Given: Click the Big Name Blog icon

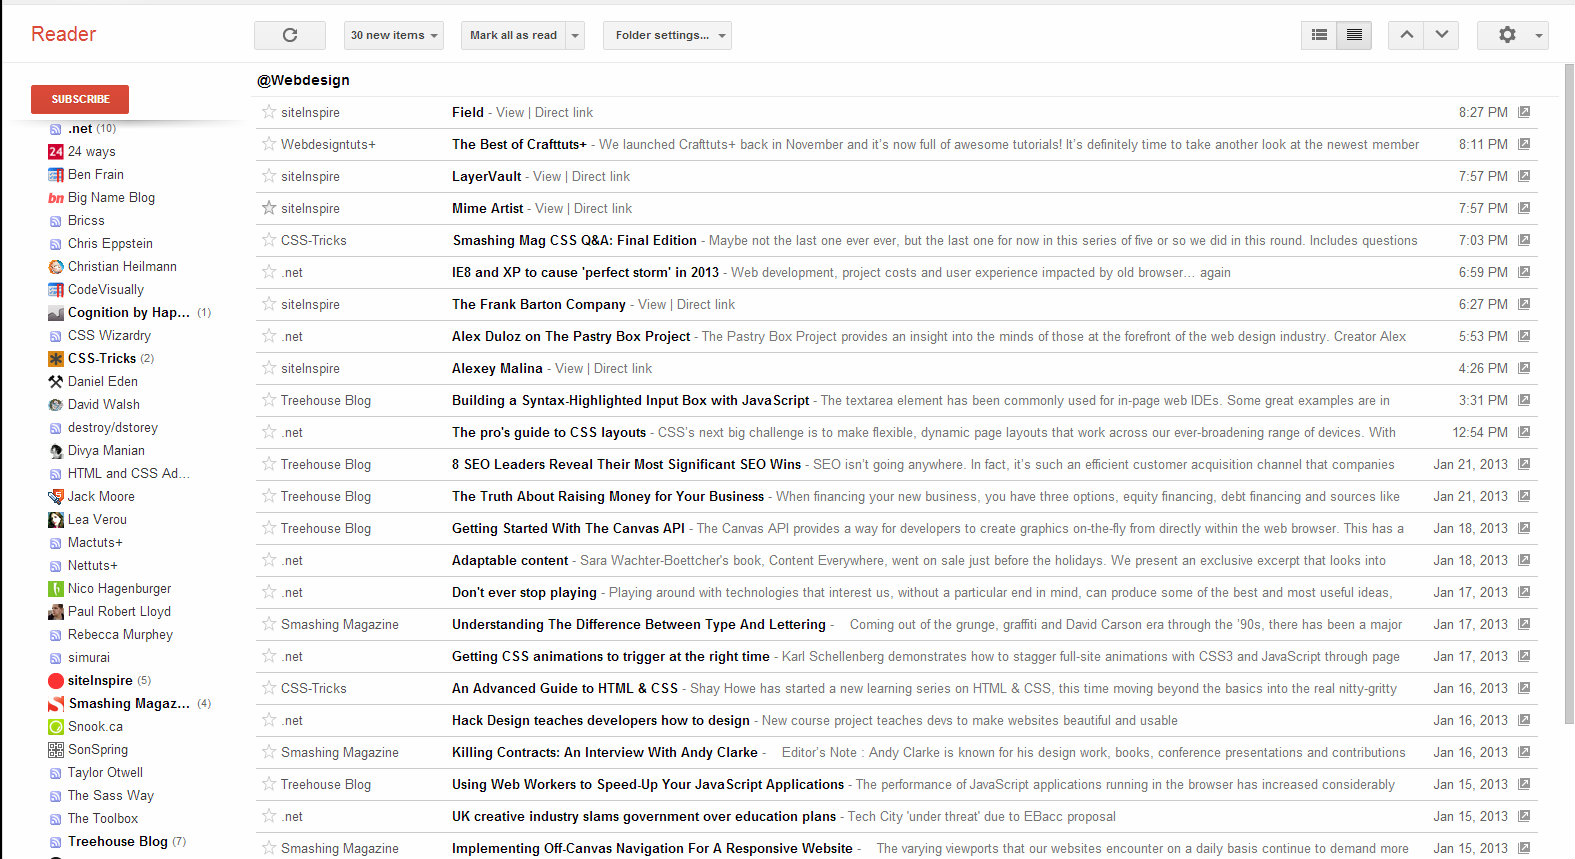Looking at the screenshot, I should (x=56, y=198).
